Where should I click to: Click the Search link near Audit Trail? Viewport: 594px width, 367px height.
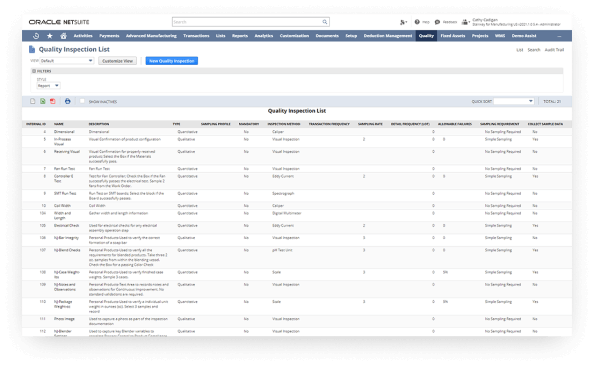pos(534,50)
